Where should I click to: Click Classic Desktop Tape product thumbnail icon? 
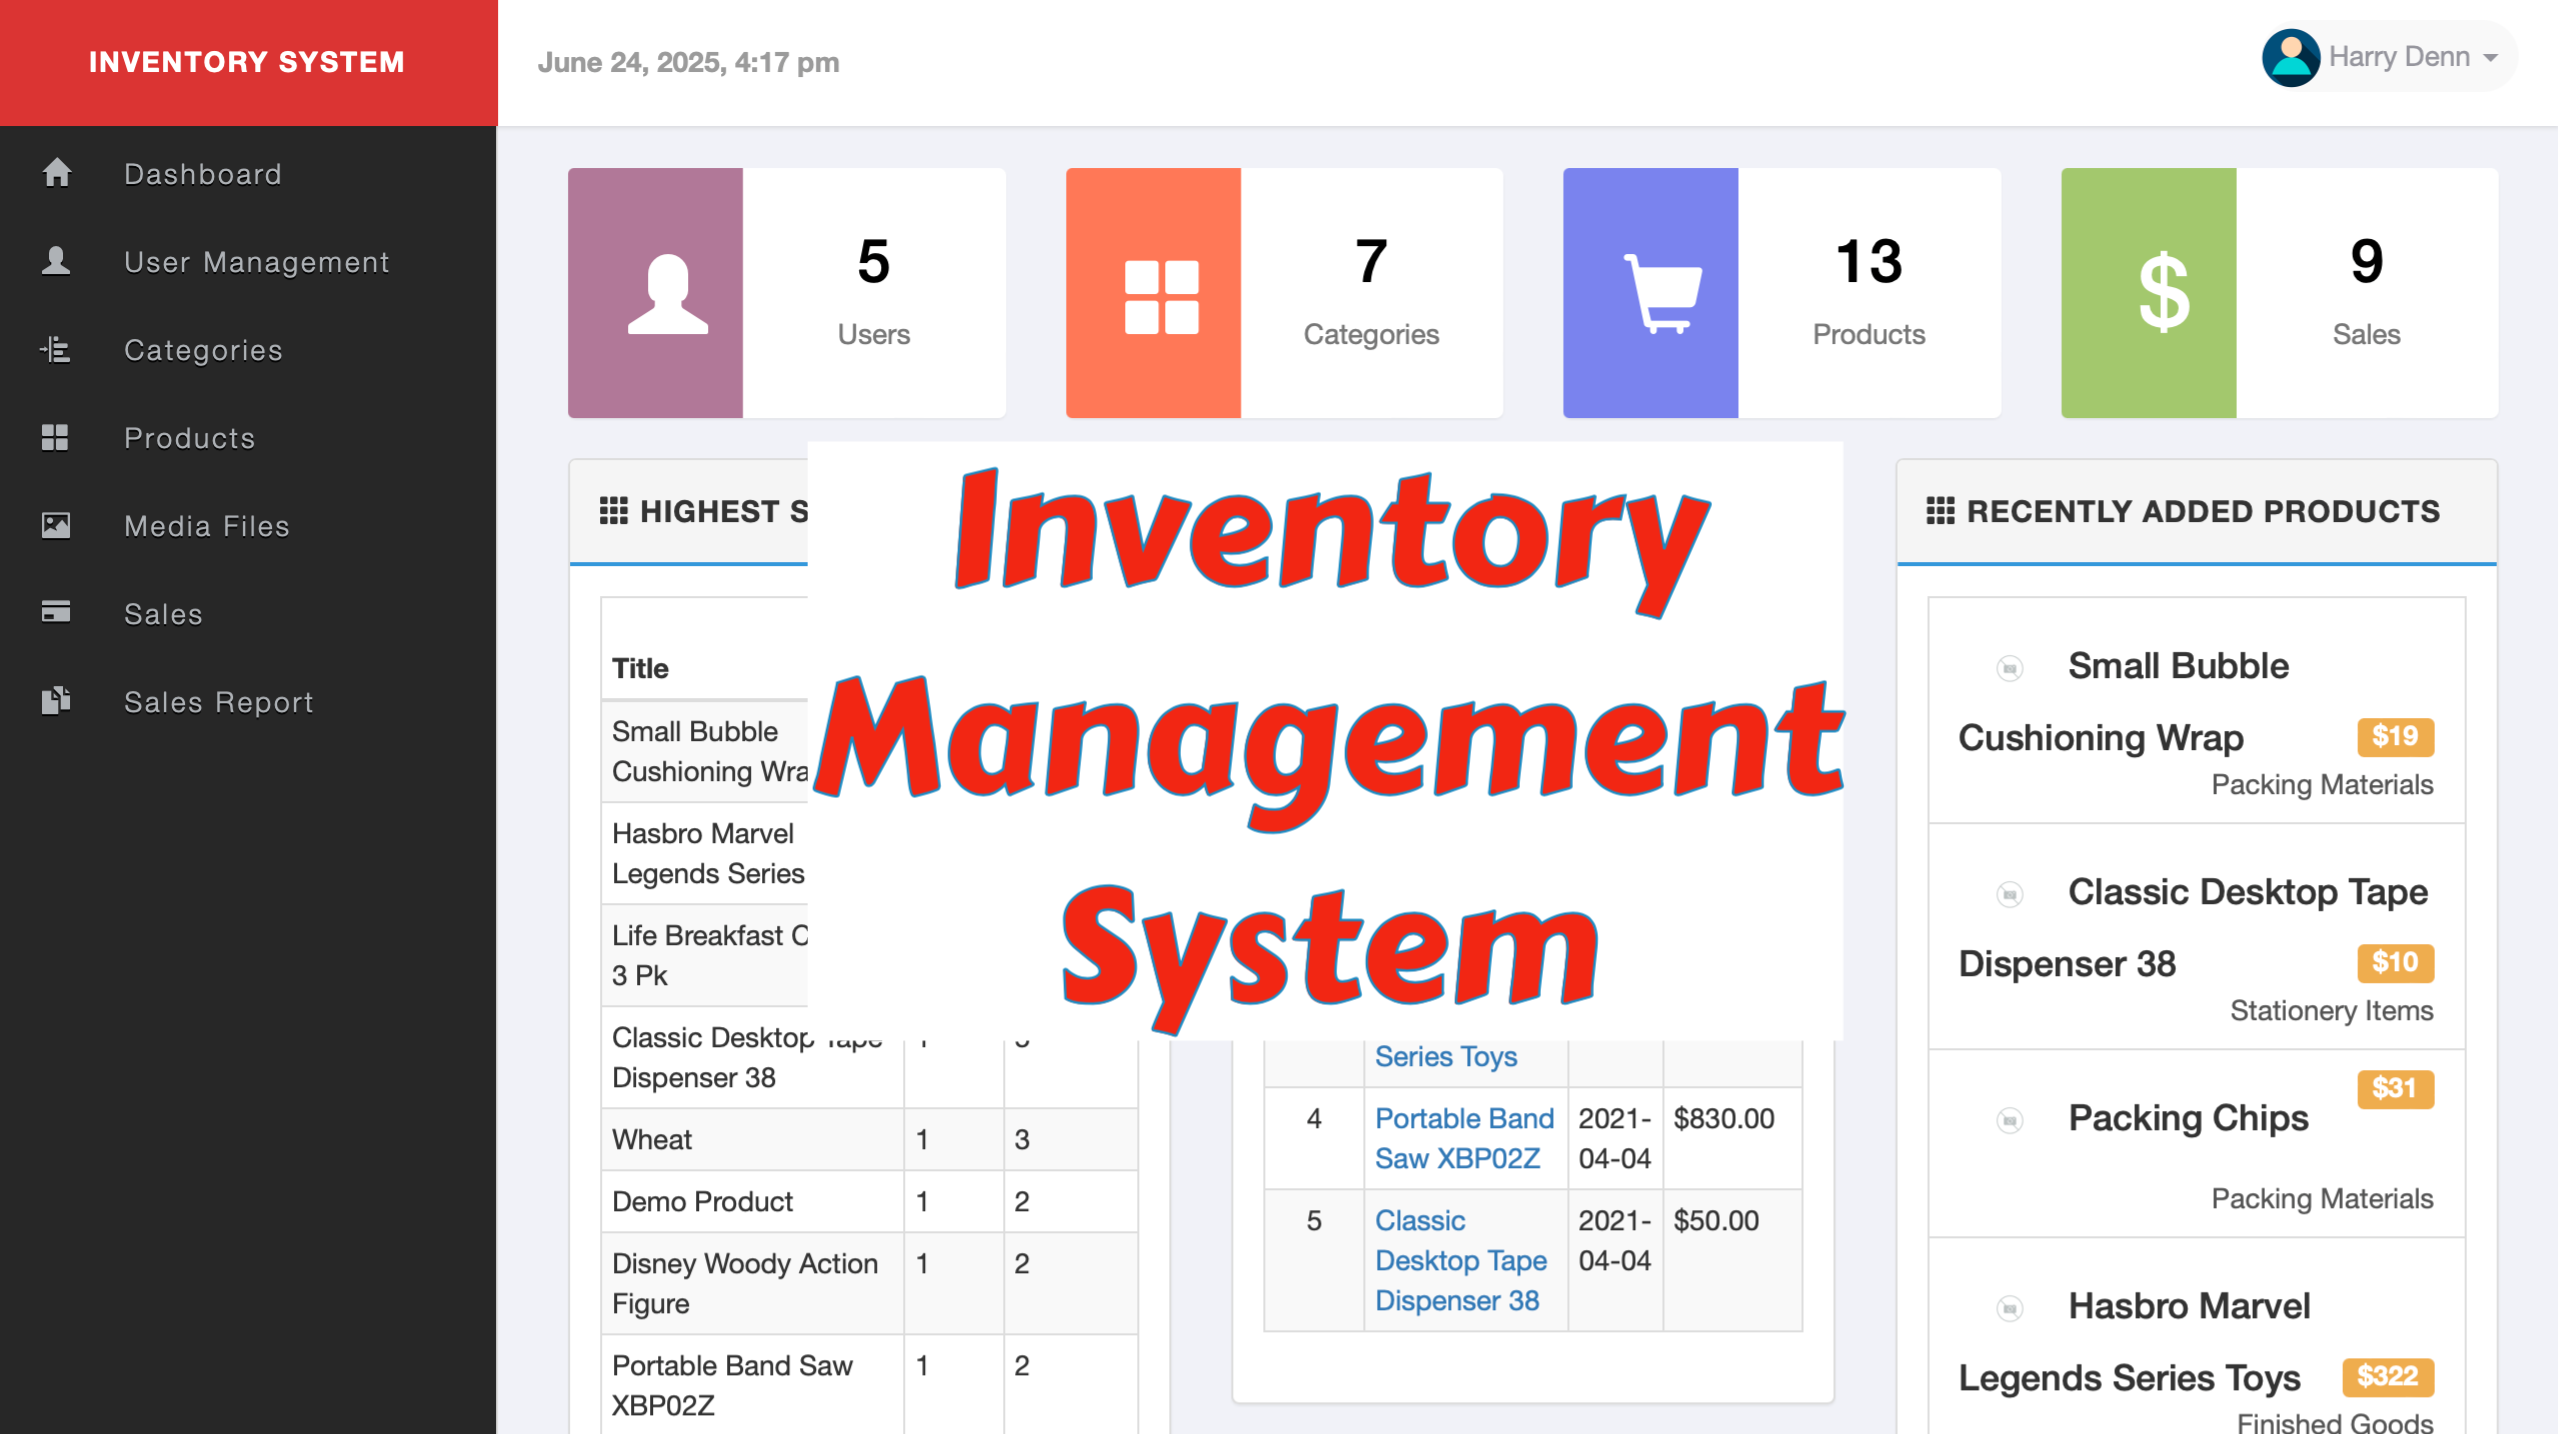coord(2009,893)
